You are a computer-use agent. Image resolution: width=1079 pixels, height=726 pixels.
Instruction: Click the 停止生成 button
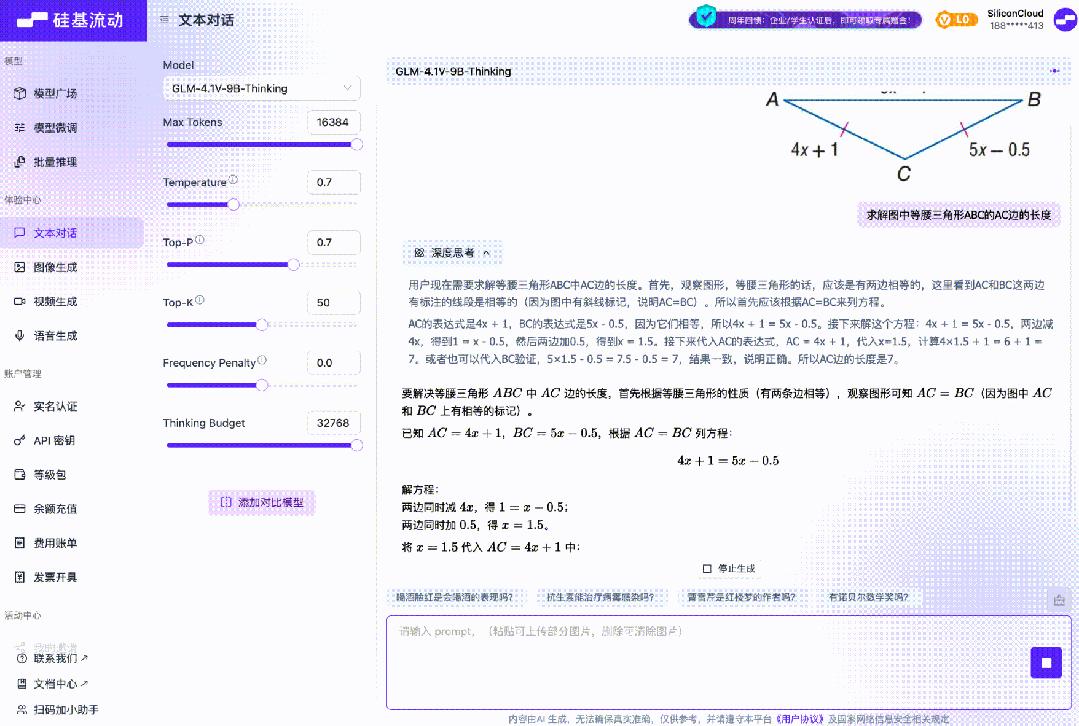[729, 568]
